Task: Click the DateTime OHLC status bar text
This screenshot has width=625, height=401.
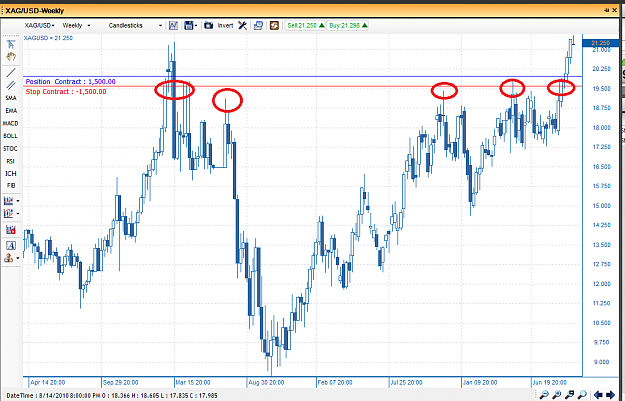Action: (x=112, y=396)
